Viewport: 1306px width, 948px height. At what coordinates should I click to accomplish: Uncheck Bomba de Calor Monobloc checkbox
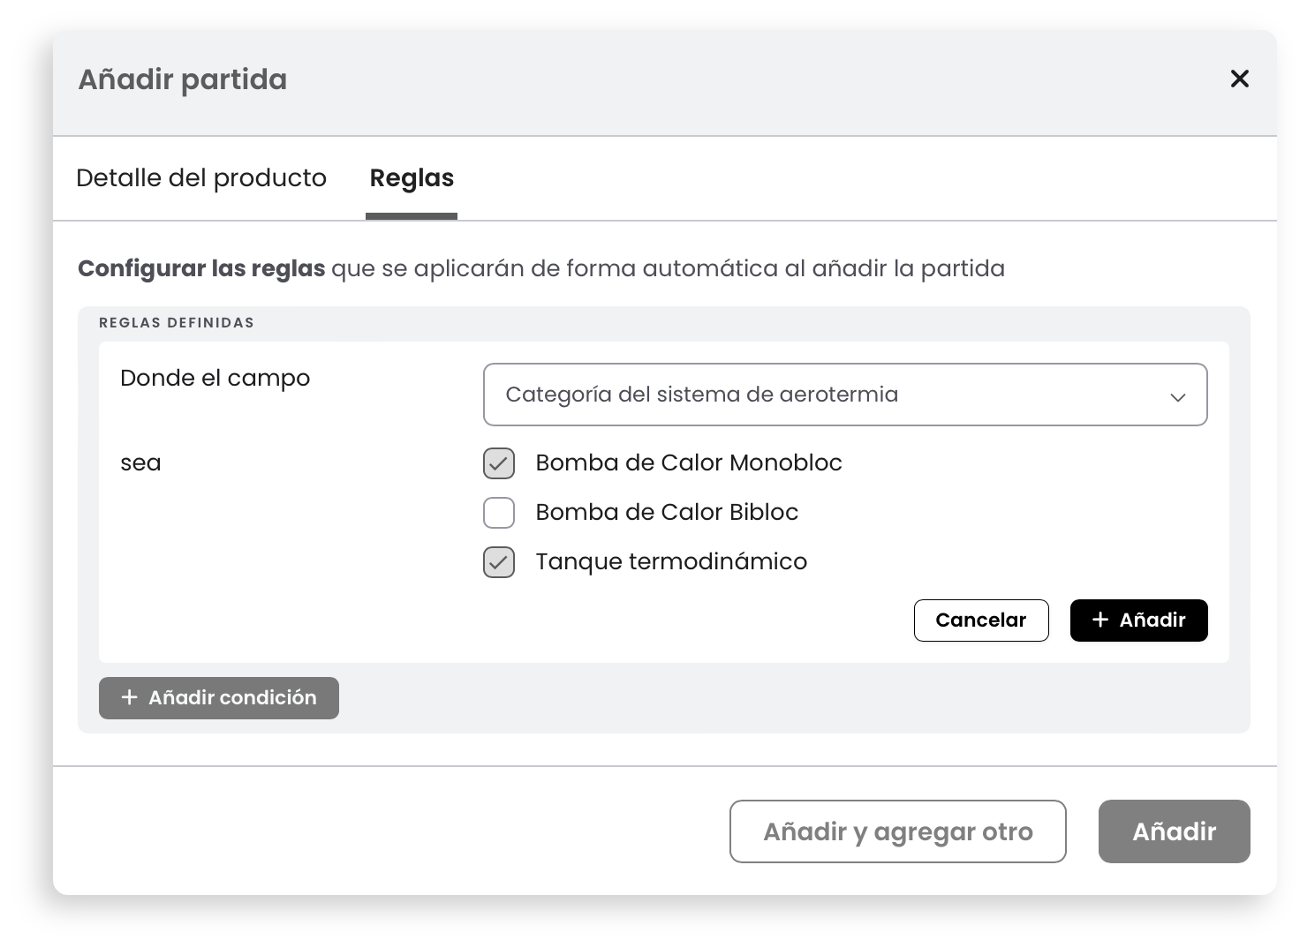pyautogui.click(x=499, y=463)
